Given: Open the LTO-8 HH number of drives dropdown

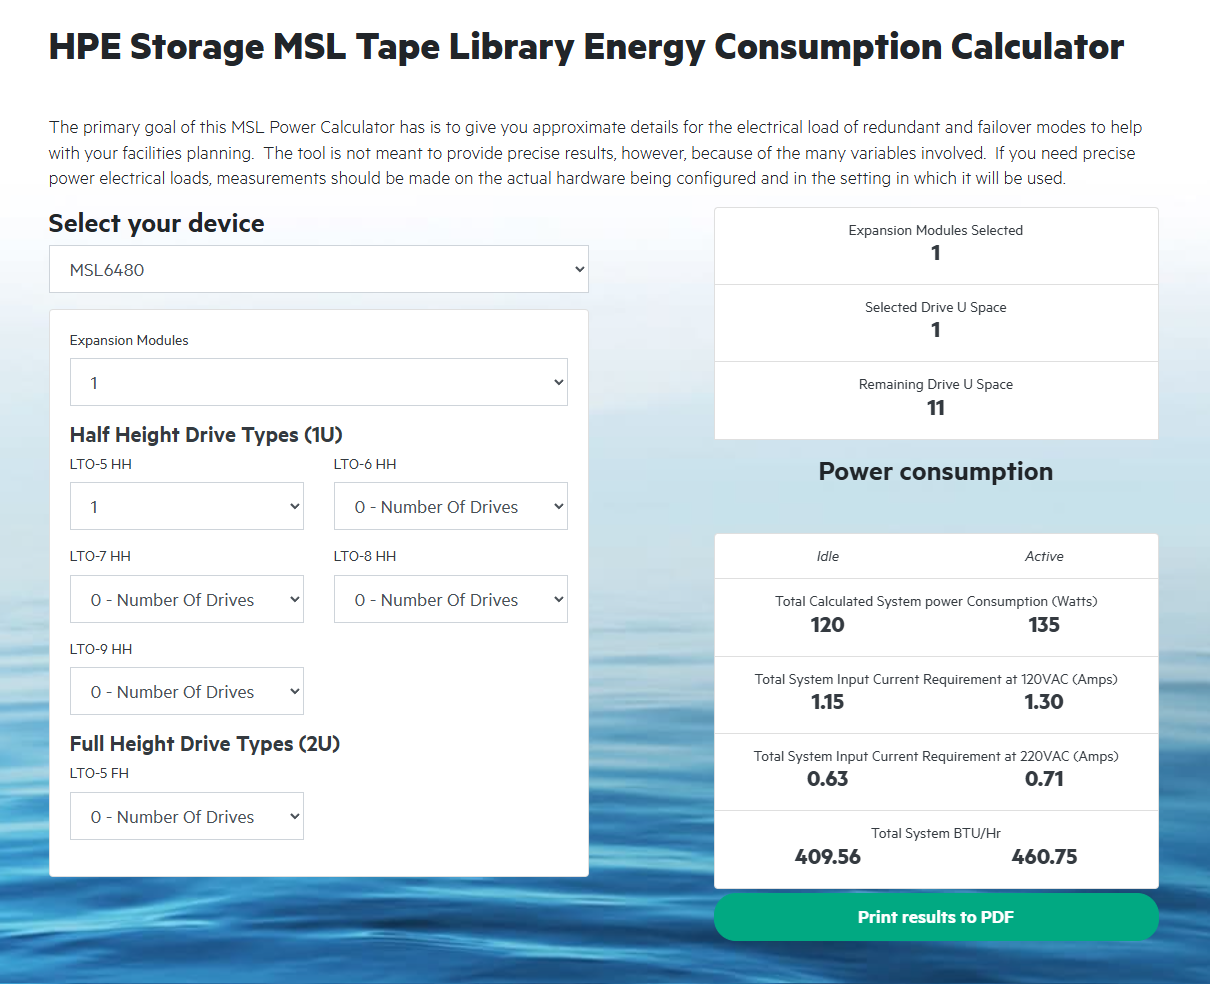Looking at the screenshot, I should pos(450,598).
